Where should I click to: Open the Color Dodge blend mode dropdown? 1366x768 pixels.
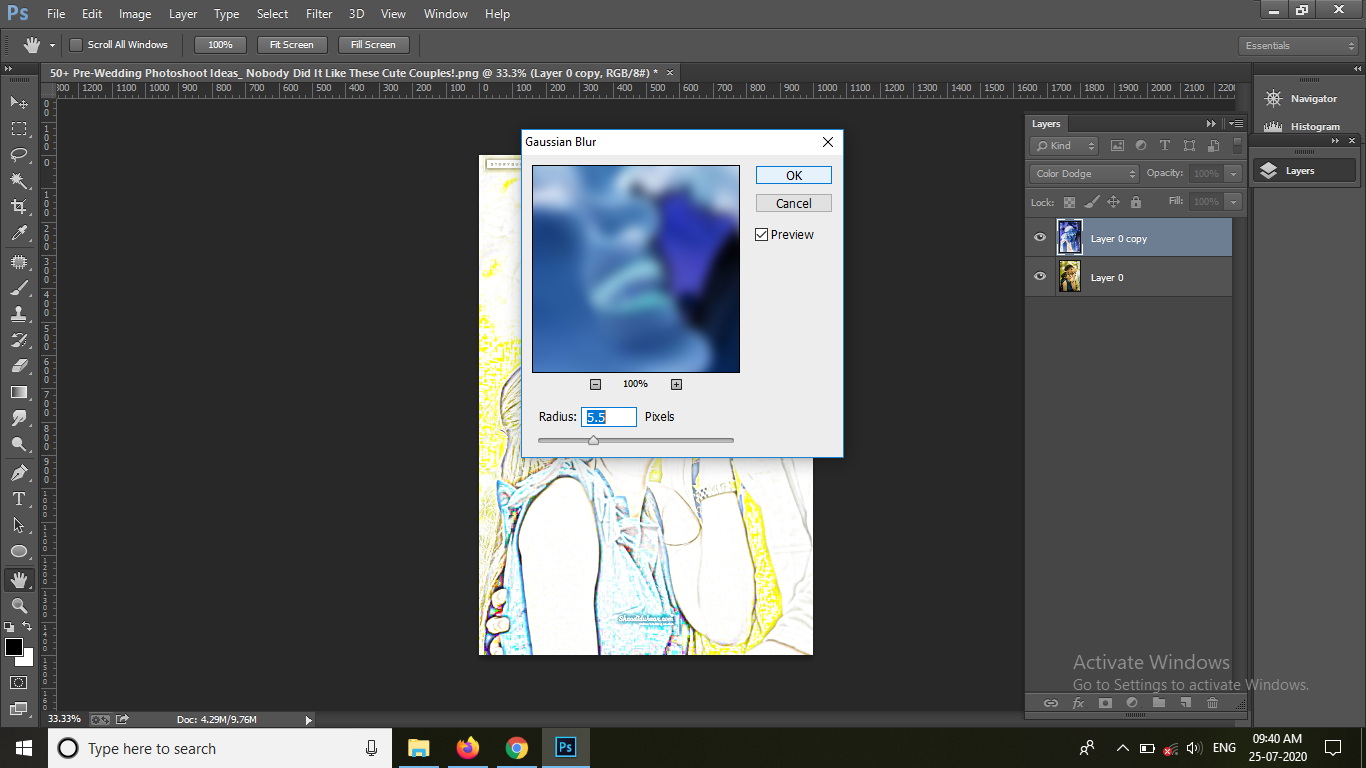pyautogui.click(x=1084, y=174)
